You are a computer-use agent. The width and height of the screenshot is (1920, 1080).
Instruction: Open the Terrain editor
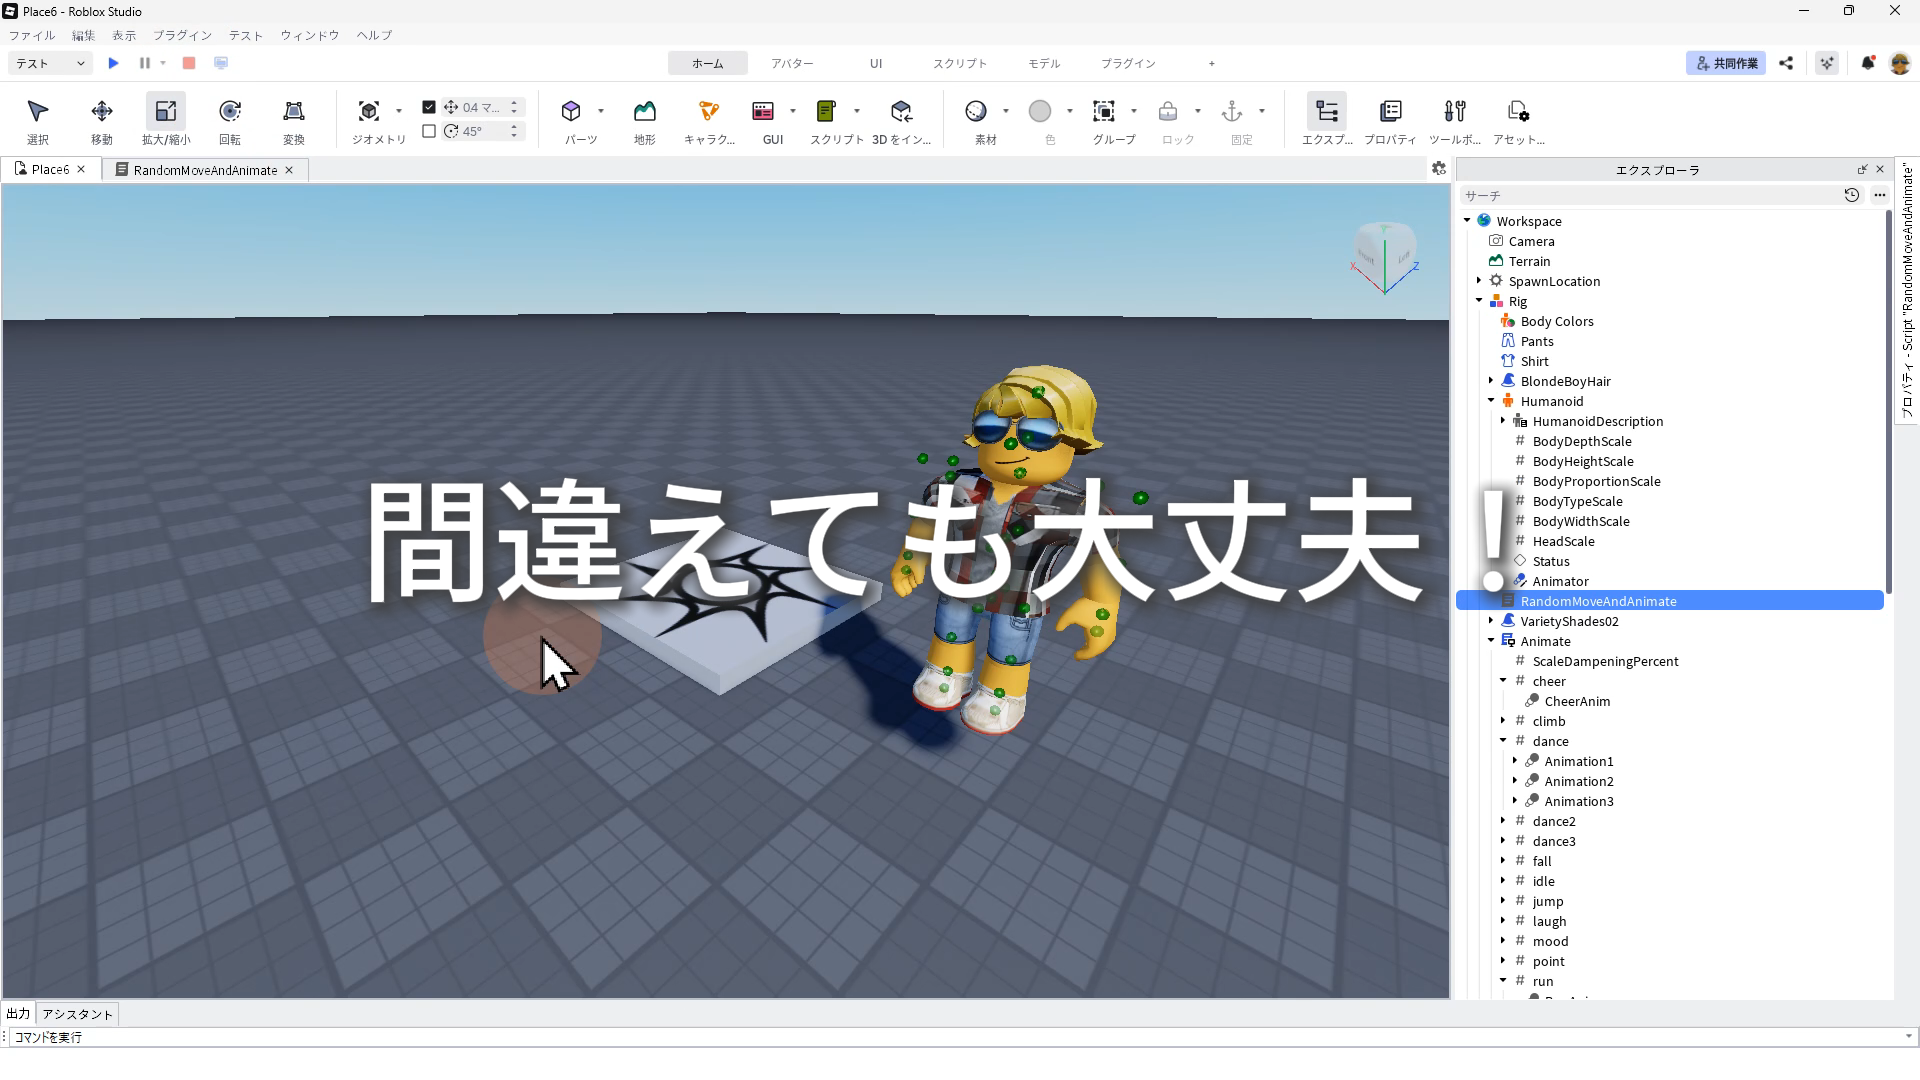[644, 111]
